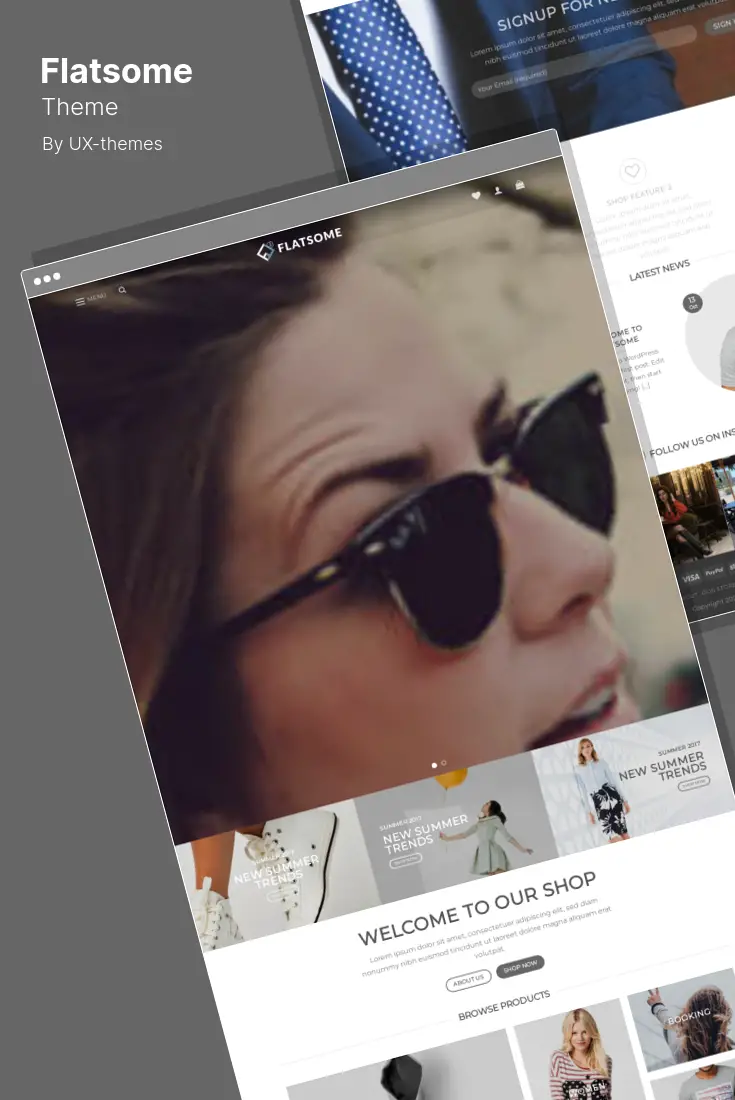
Task: Open the balloon girl New Summer Trends banner
Action: (x=456, y=826)
